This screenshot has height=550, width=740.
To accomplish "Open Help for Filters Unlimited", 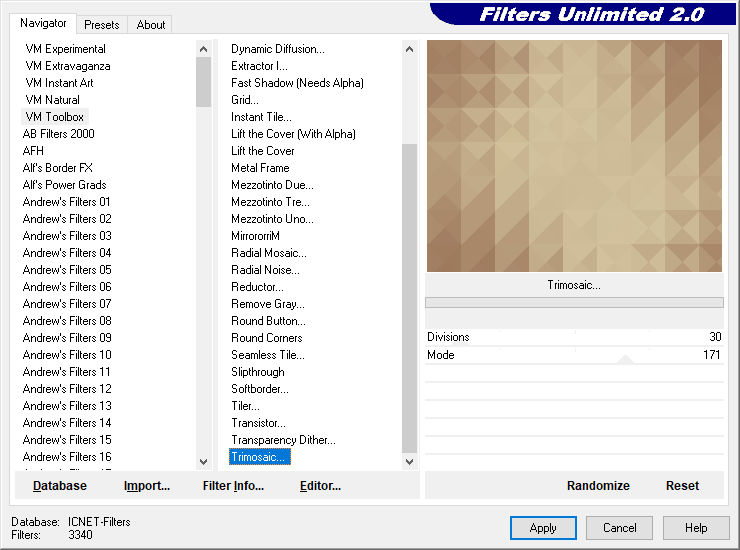I will pyautogui.click(x=696, y=528).
